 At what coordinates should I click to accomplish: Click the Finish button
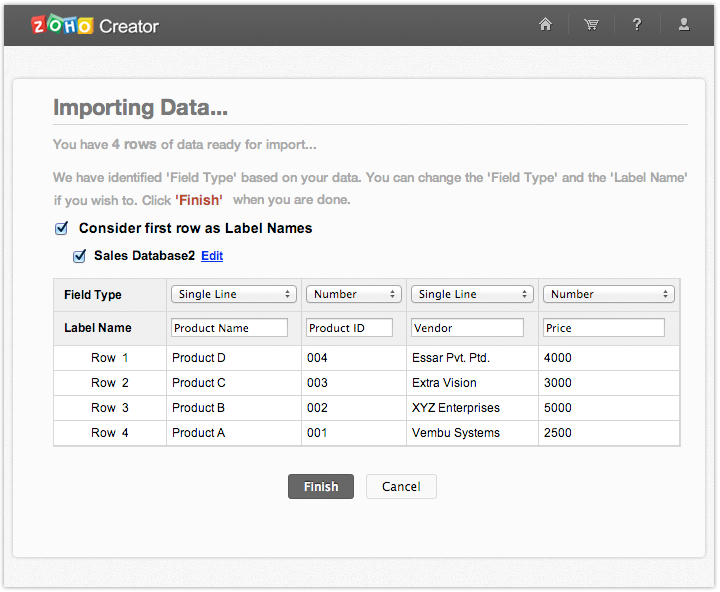(321, 486)
